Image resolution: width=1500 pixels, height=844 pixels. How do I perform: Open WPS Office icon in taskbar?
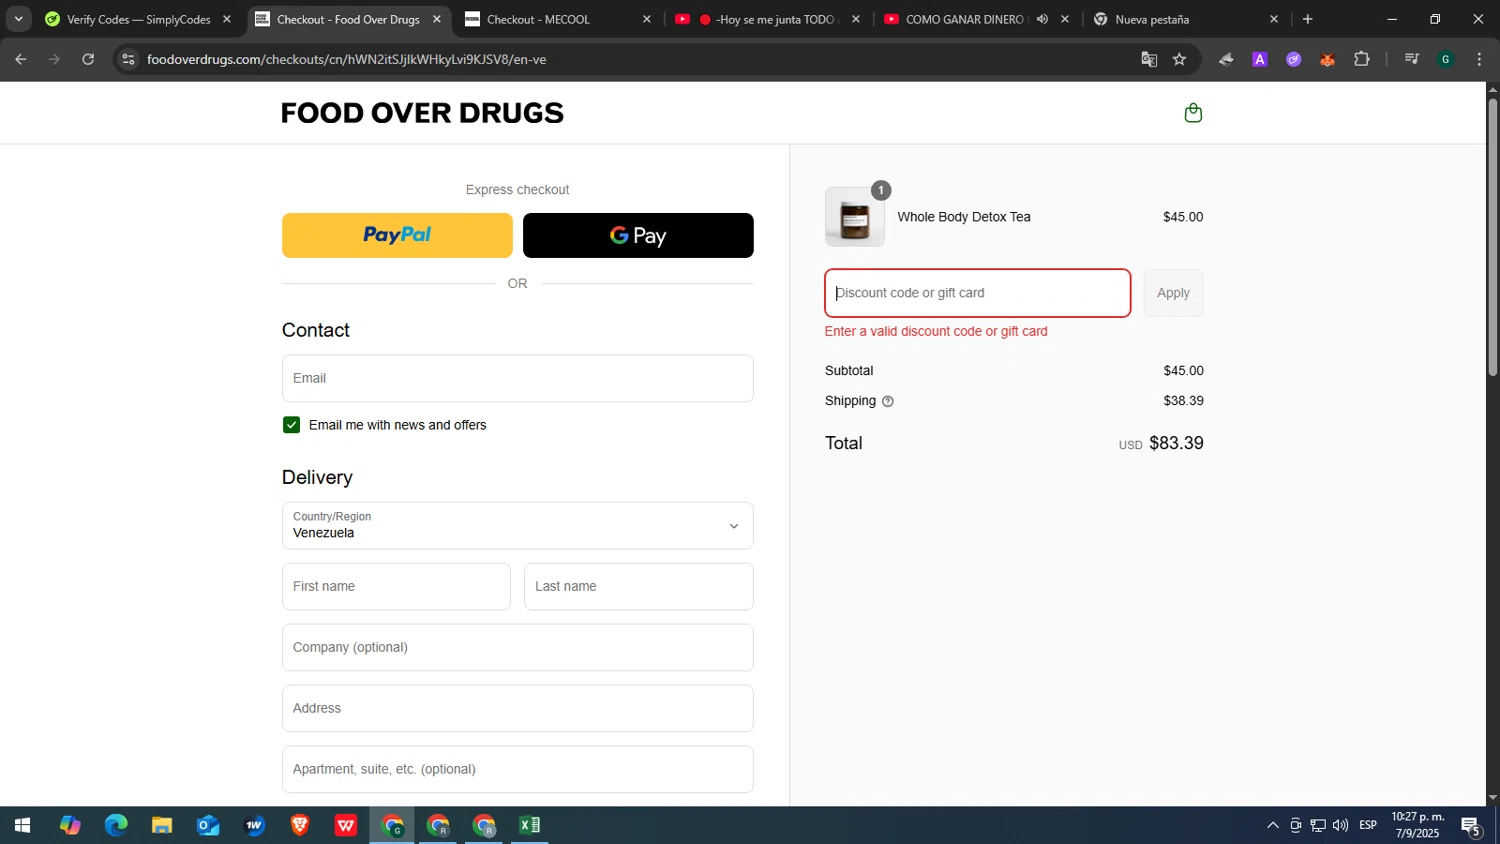click(346, 825)
